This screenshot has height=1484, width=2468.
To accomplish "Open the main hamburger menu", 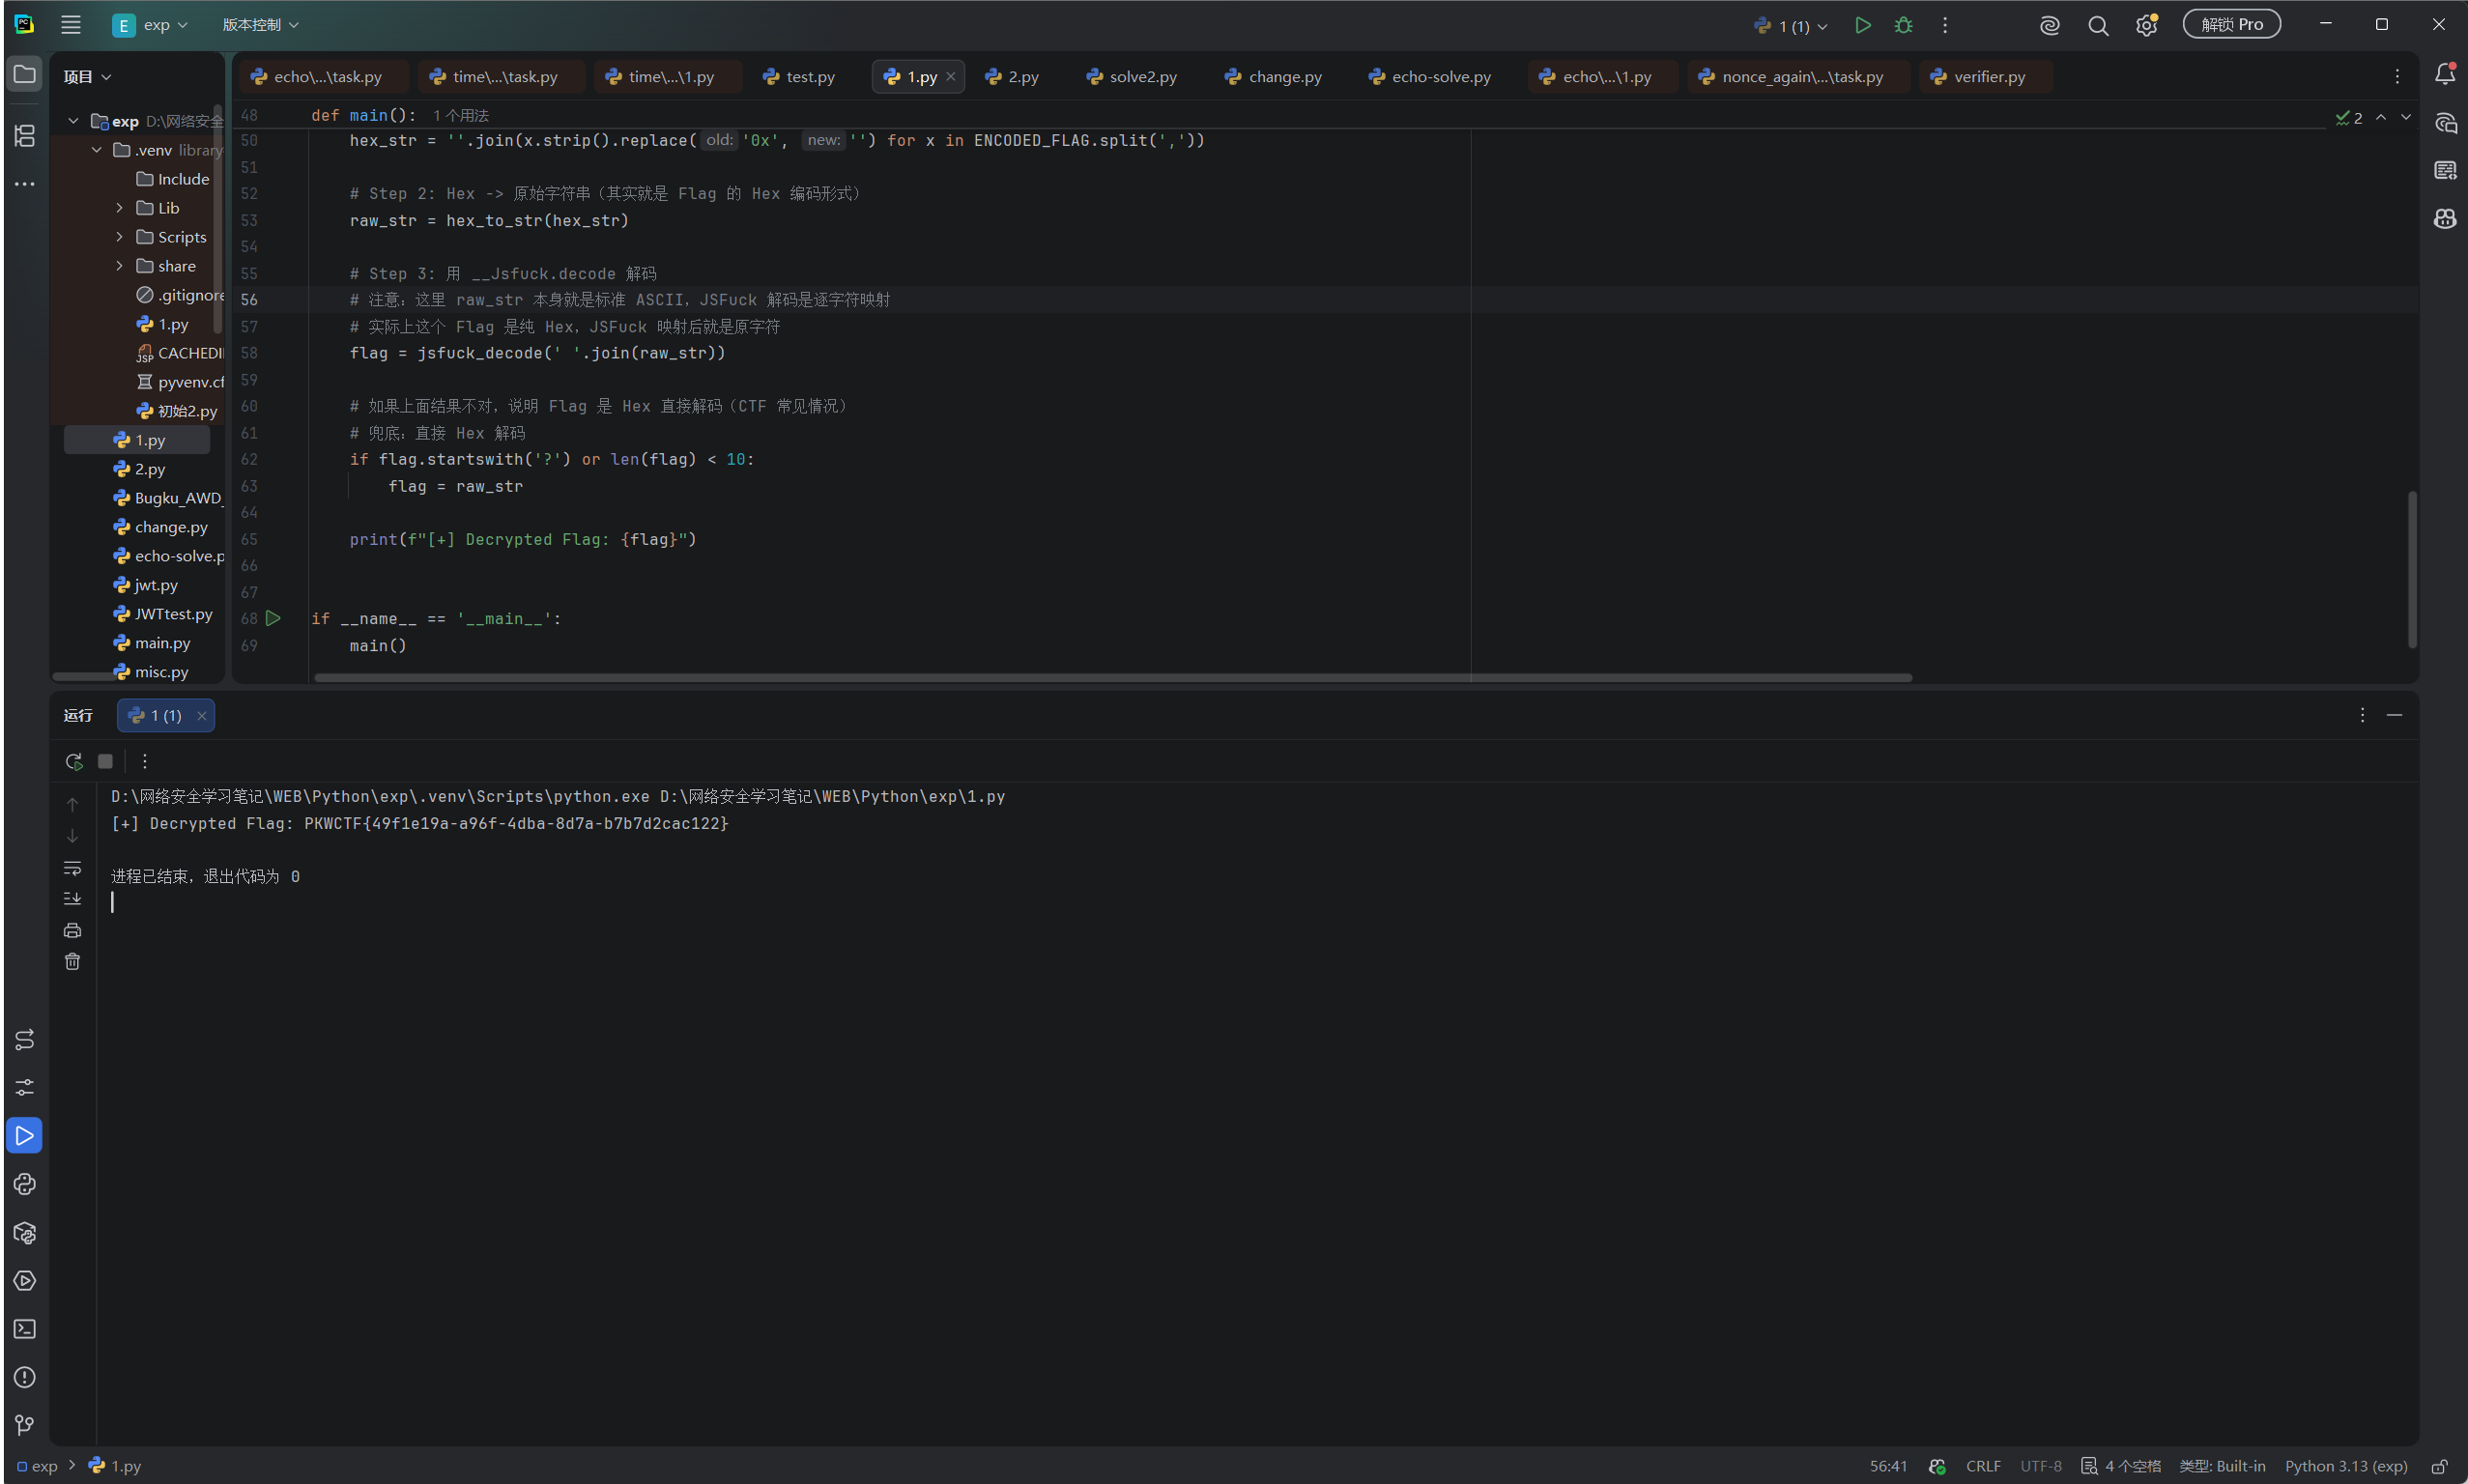I will 70,25.
